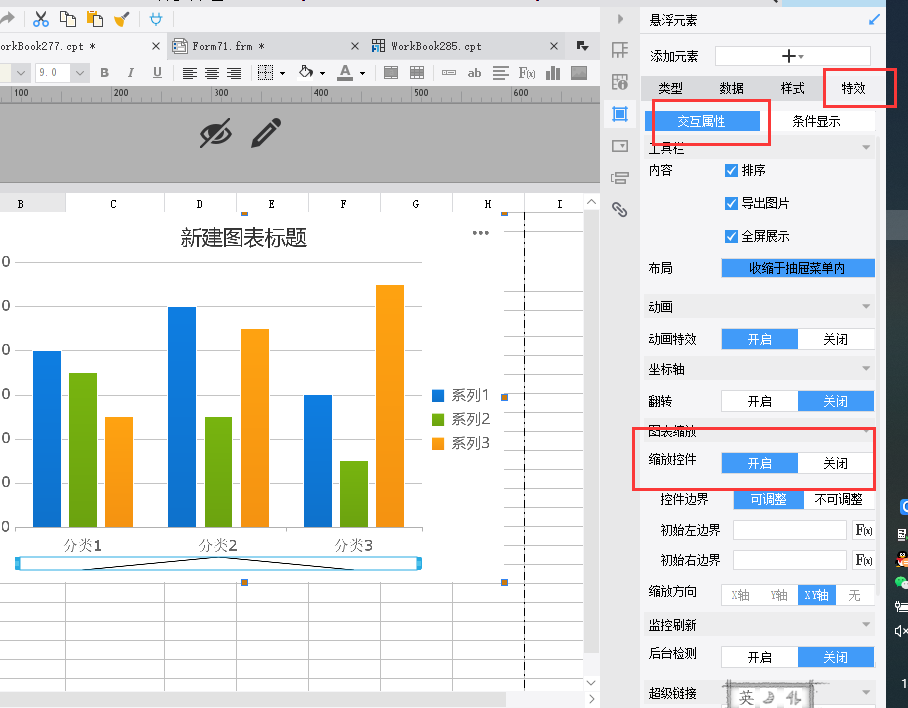Viewport: 908px width, 708px height.
Task: Click the merge cells icon
Action: pos(391,72)
